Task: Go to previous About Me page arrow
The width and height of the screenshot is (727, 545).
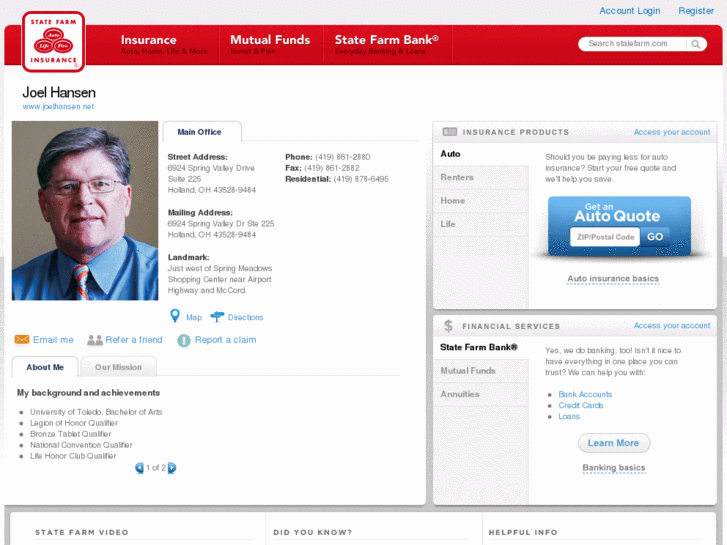Action: 139,468
